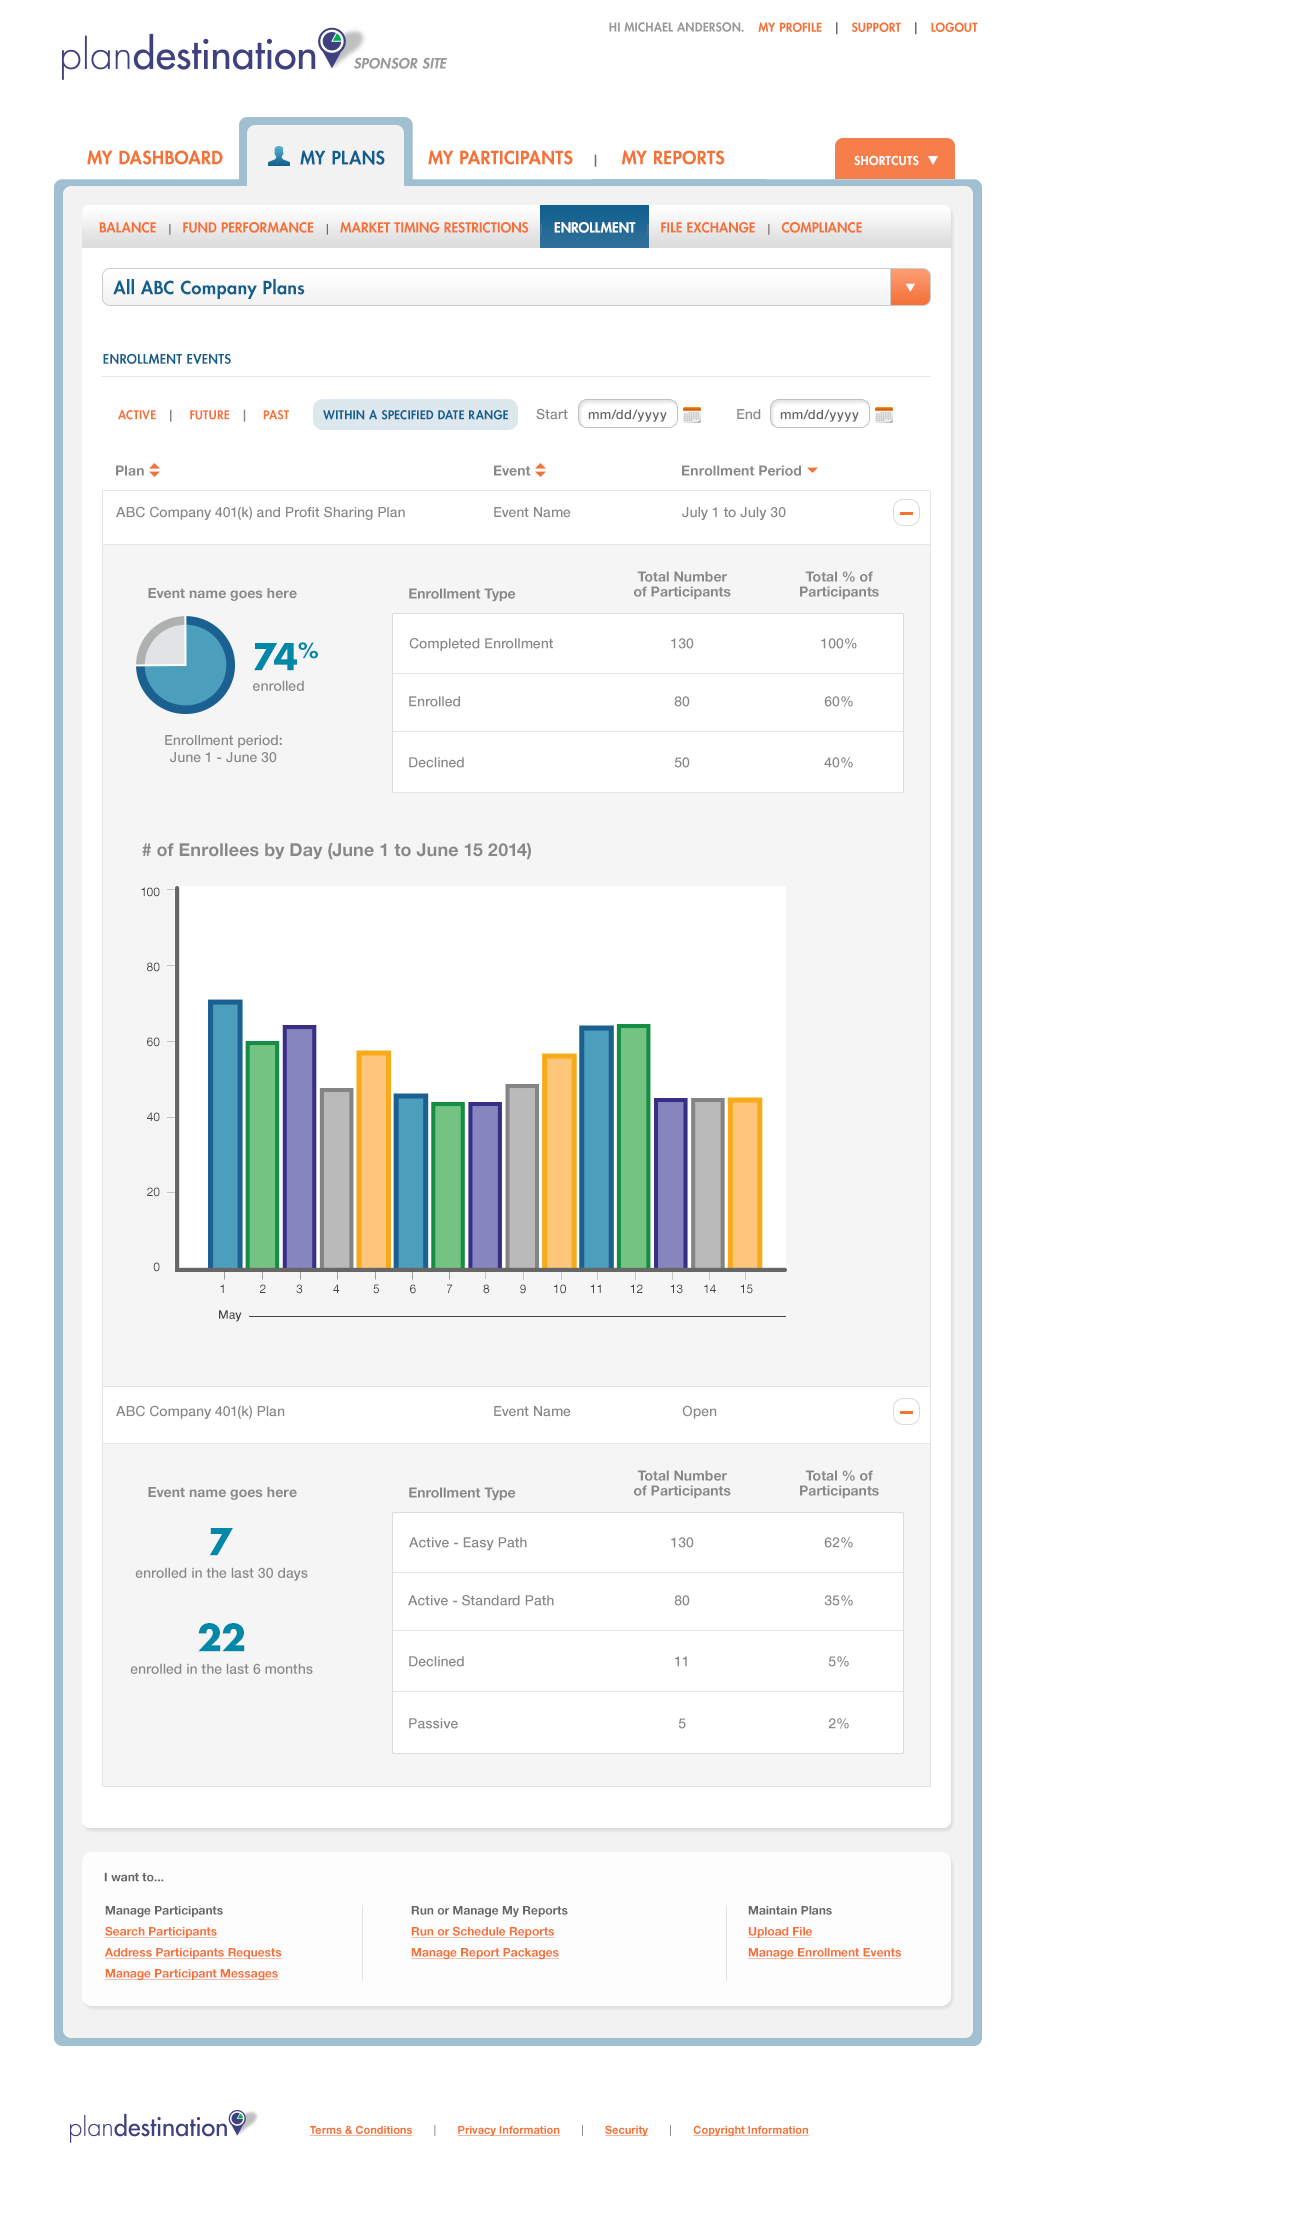Screen dimensions: 1300x2226
Task: Click the End date input field
Action: (820, 414)
